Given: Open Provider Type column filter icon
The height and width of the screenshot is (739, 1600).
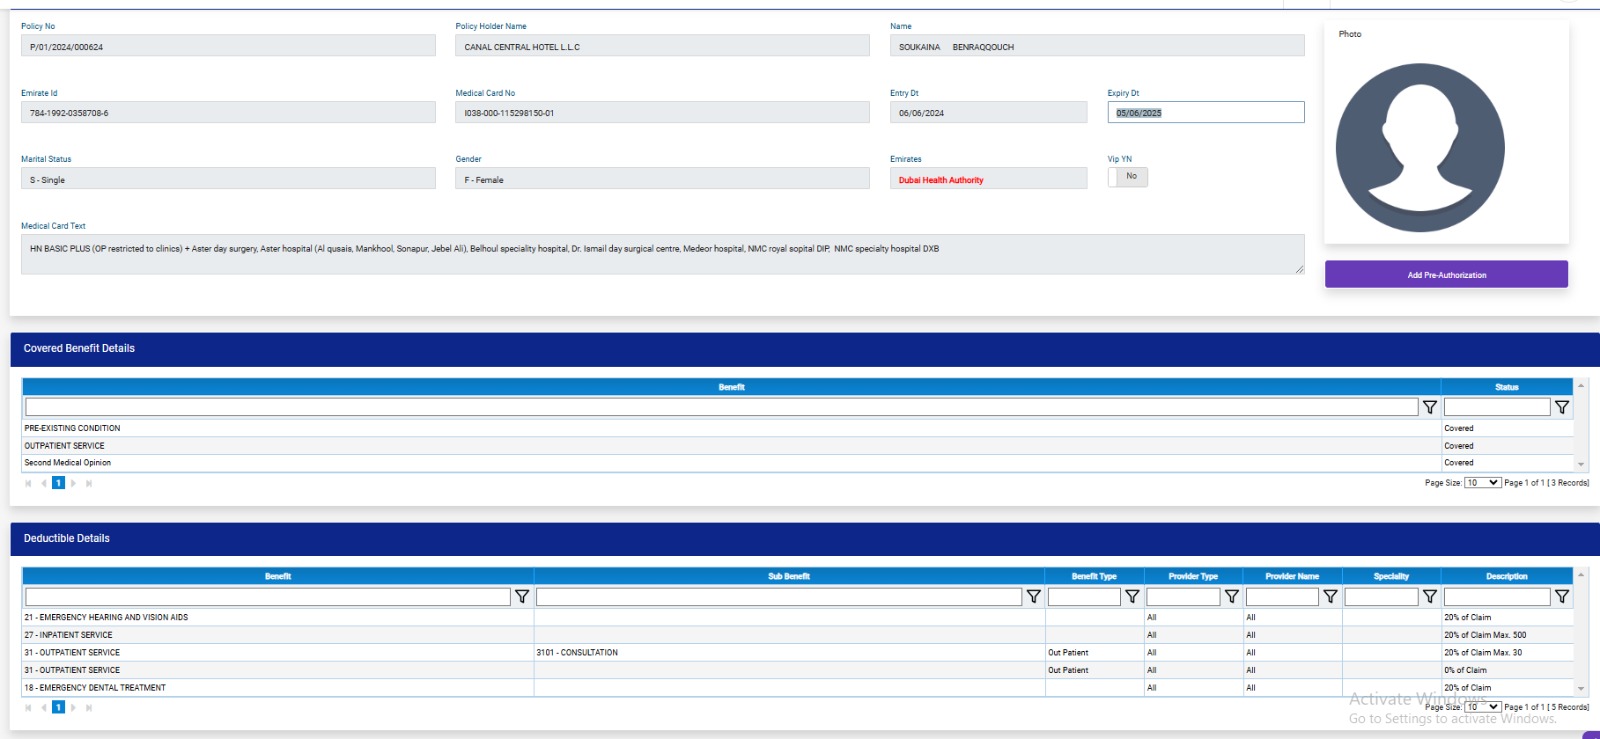Looking at the screenshot, I should [1231, 596].
